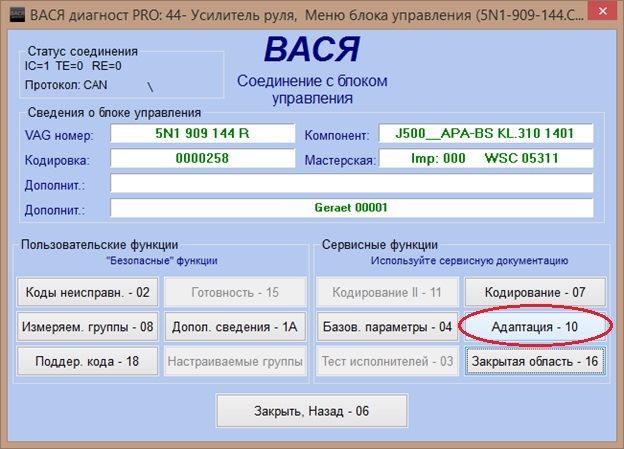Click Поддер. кода - 18 button
Image resolution: width=624 pixels, height=449 pixels.
(x=88, y=361)
